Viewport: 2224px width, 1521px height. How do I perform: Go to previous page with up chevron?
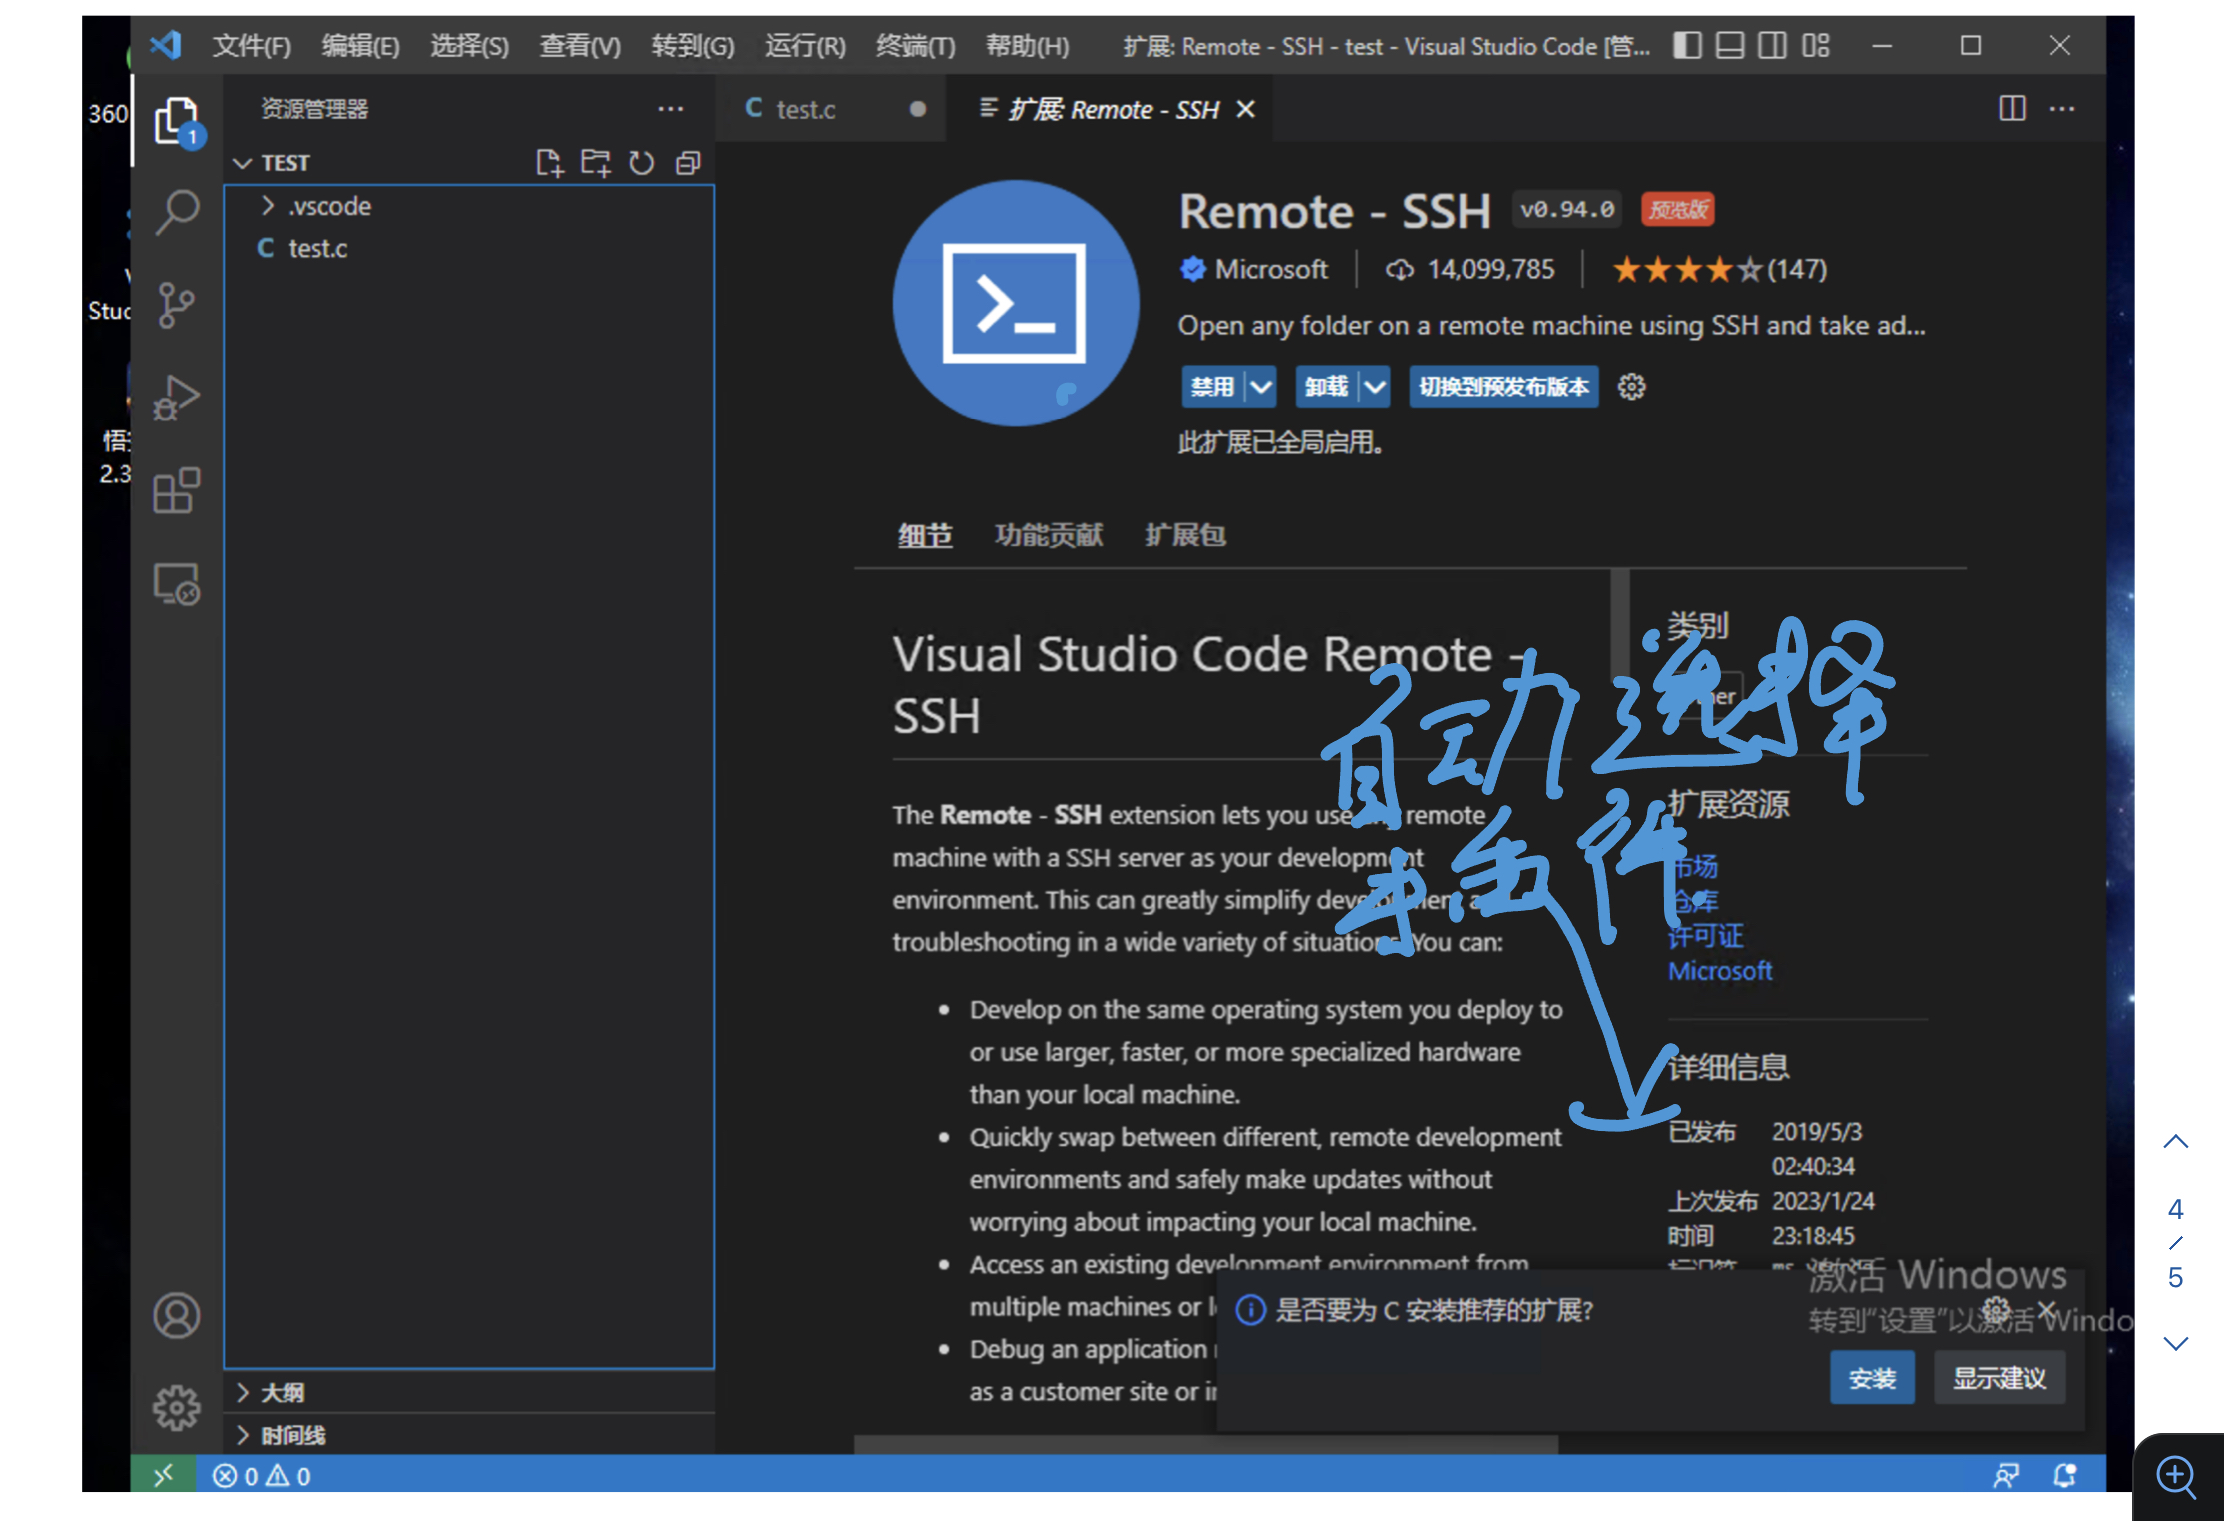[2176, 1142]
